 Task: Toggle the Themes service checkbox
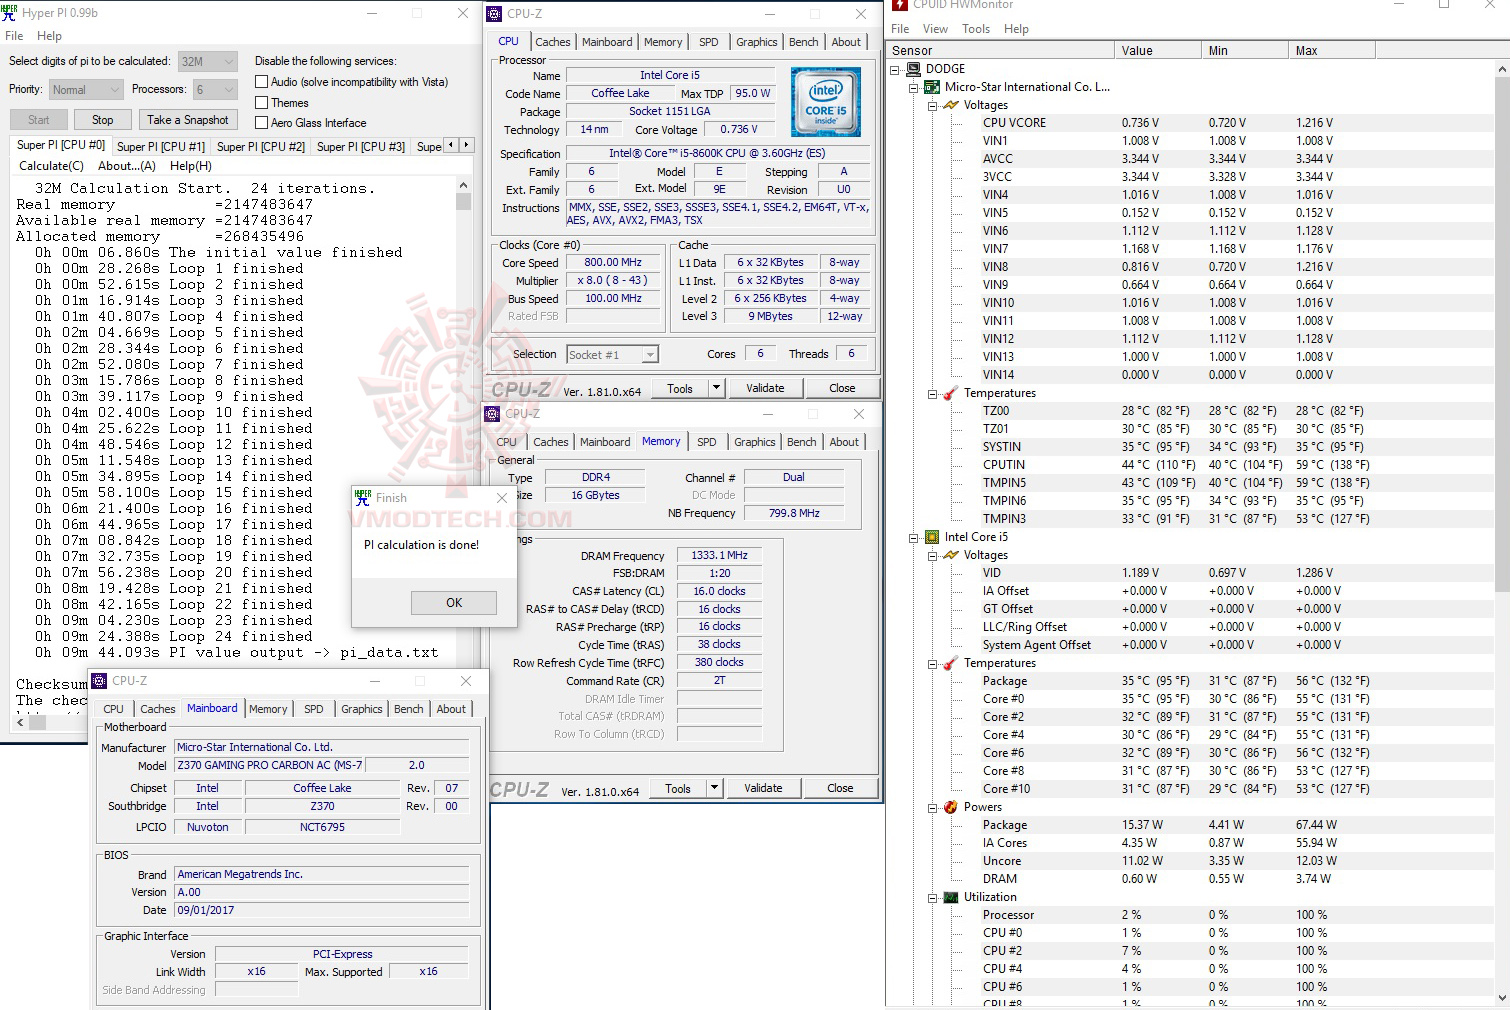pos(262,102)
